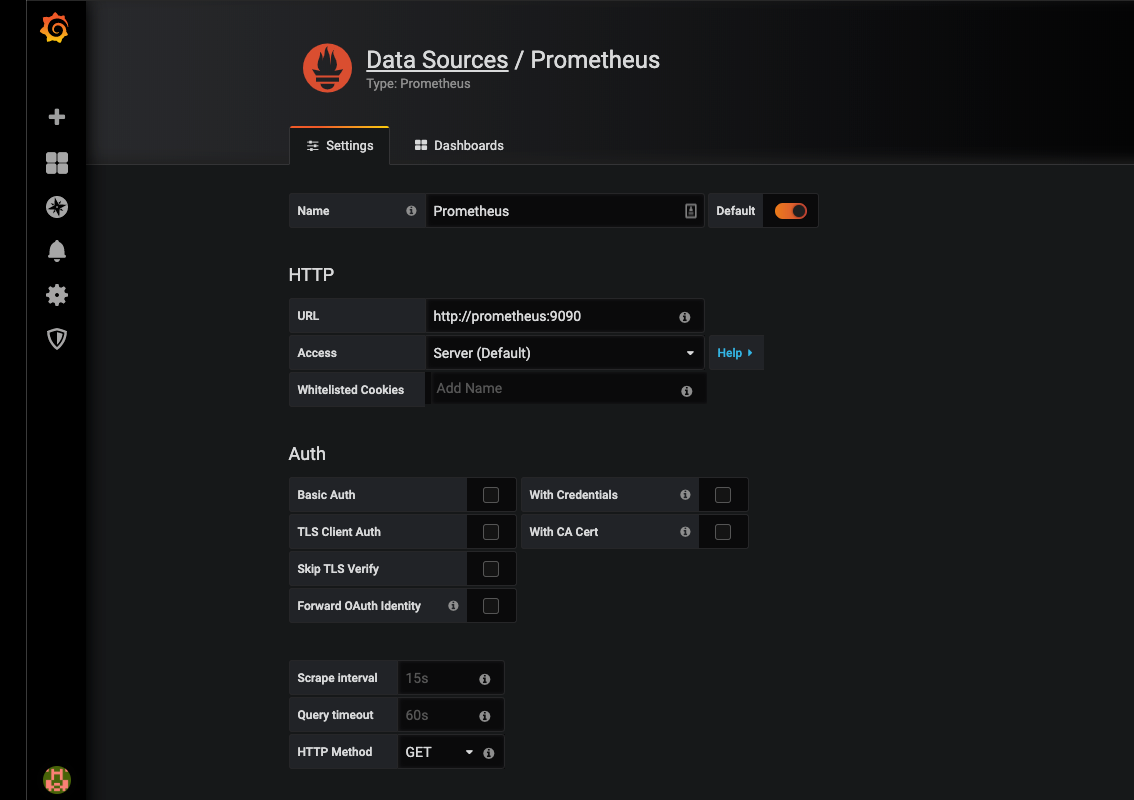Click info icon beside With CA Cert
1134x800 pixels.
pyautogui.click(x=685, y=532)
